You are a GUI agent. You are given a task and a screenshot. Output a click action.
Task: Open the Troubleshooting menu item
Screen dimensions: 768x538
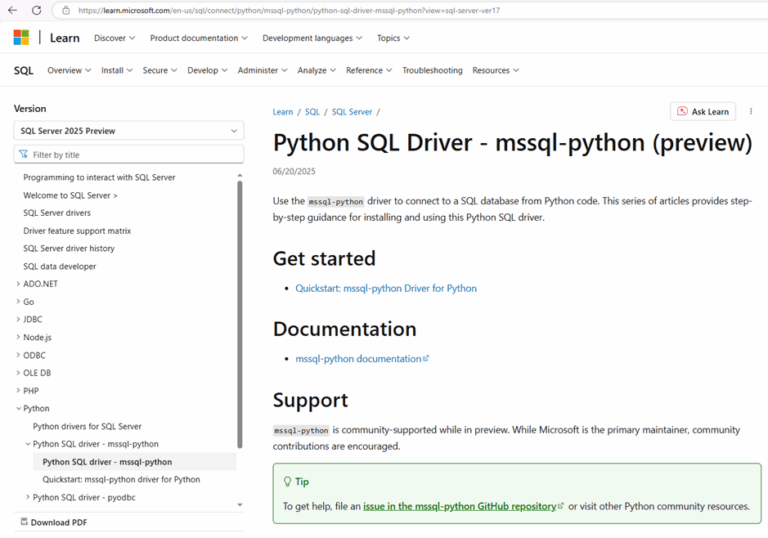tap(432, 70)
